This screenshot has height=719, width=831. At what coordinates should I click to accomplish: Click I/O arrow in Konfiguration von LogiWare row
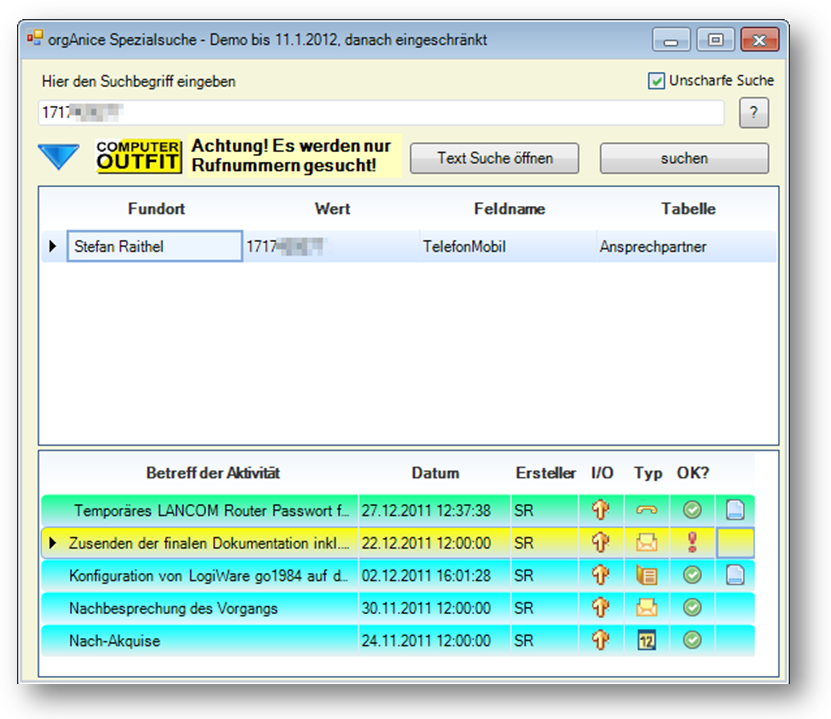[x=600, y=575]
